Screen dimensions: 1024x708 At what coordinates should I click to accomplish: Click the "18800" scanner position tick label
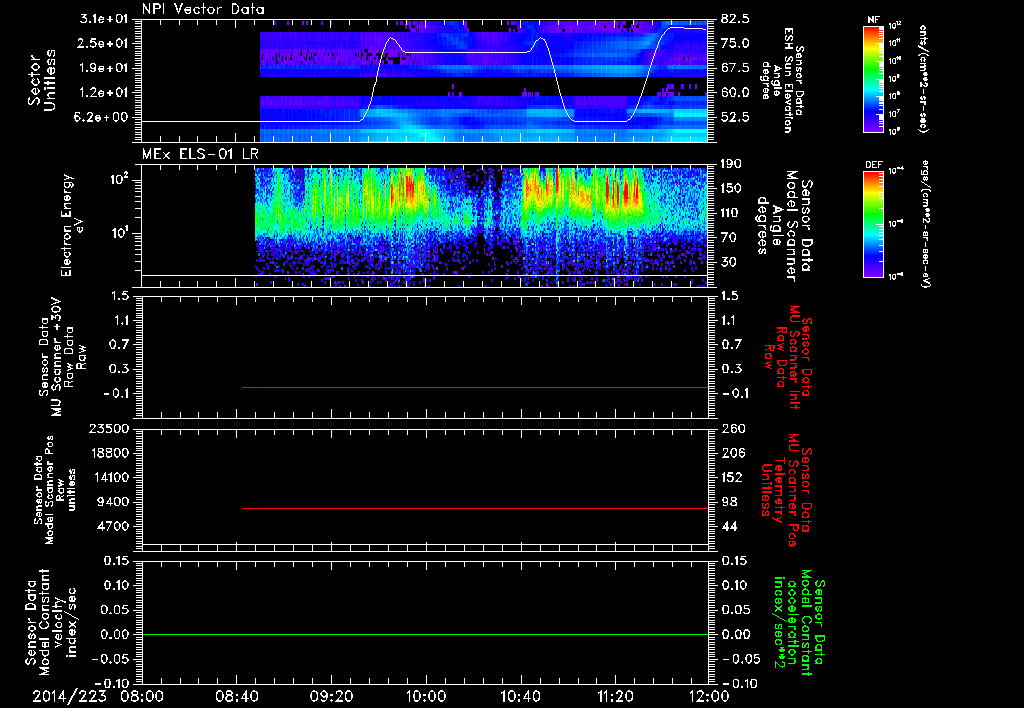point(111,453)
